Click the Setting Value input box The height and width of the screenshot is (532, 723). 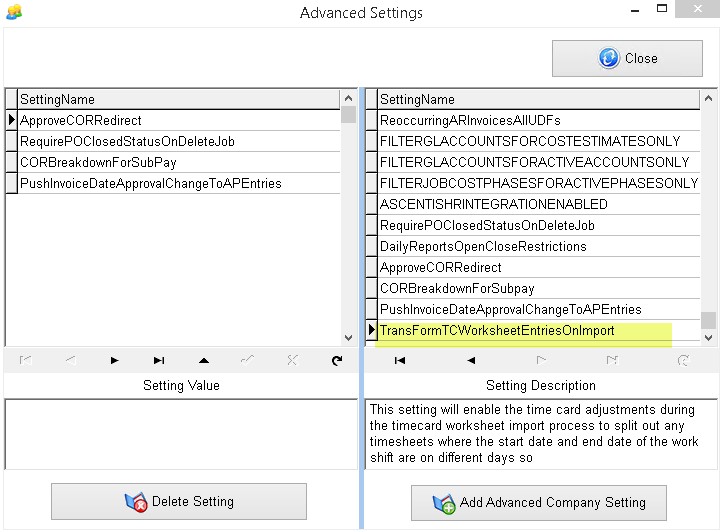click(181, 434)
